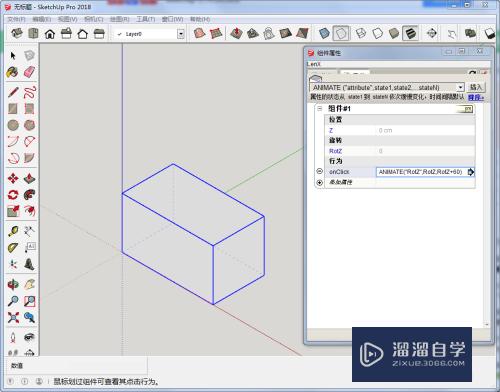Select the Look Around eye tool
The width and height of the screenshot is (500, 392).
click(x=29, y=337)
